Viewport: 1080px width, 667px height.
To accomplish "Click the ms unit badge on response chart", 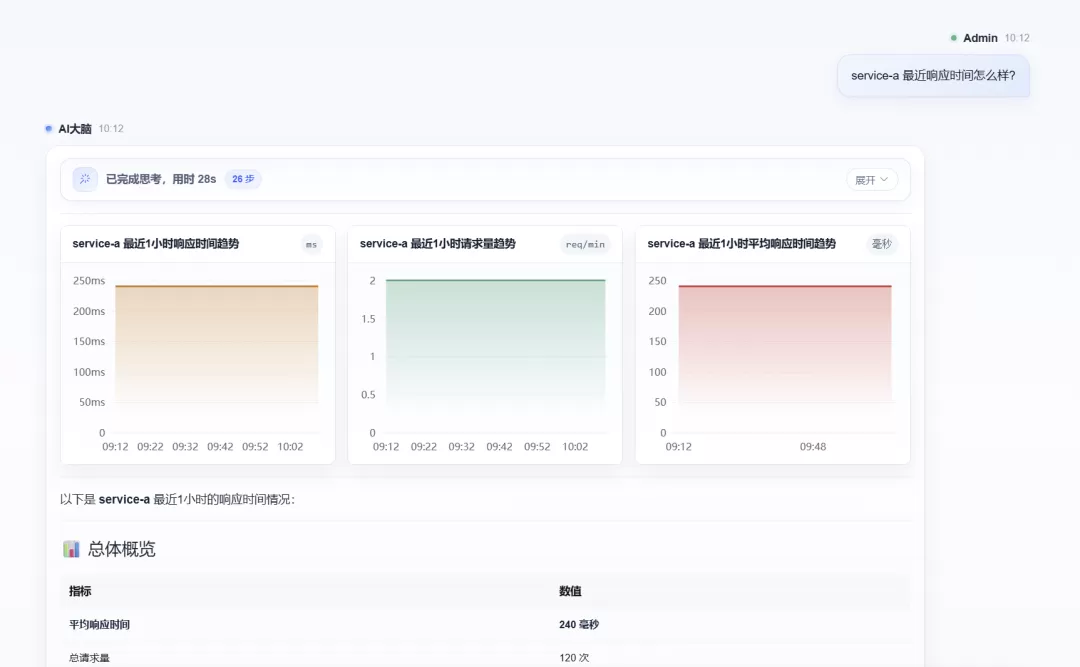I will [311, 245].
